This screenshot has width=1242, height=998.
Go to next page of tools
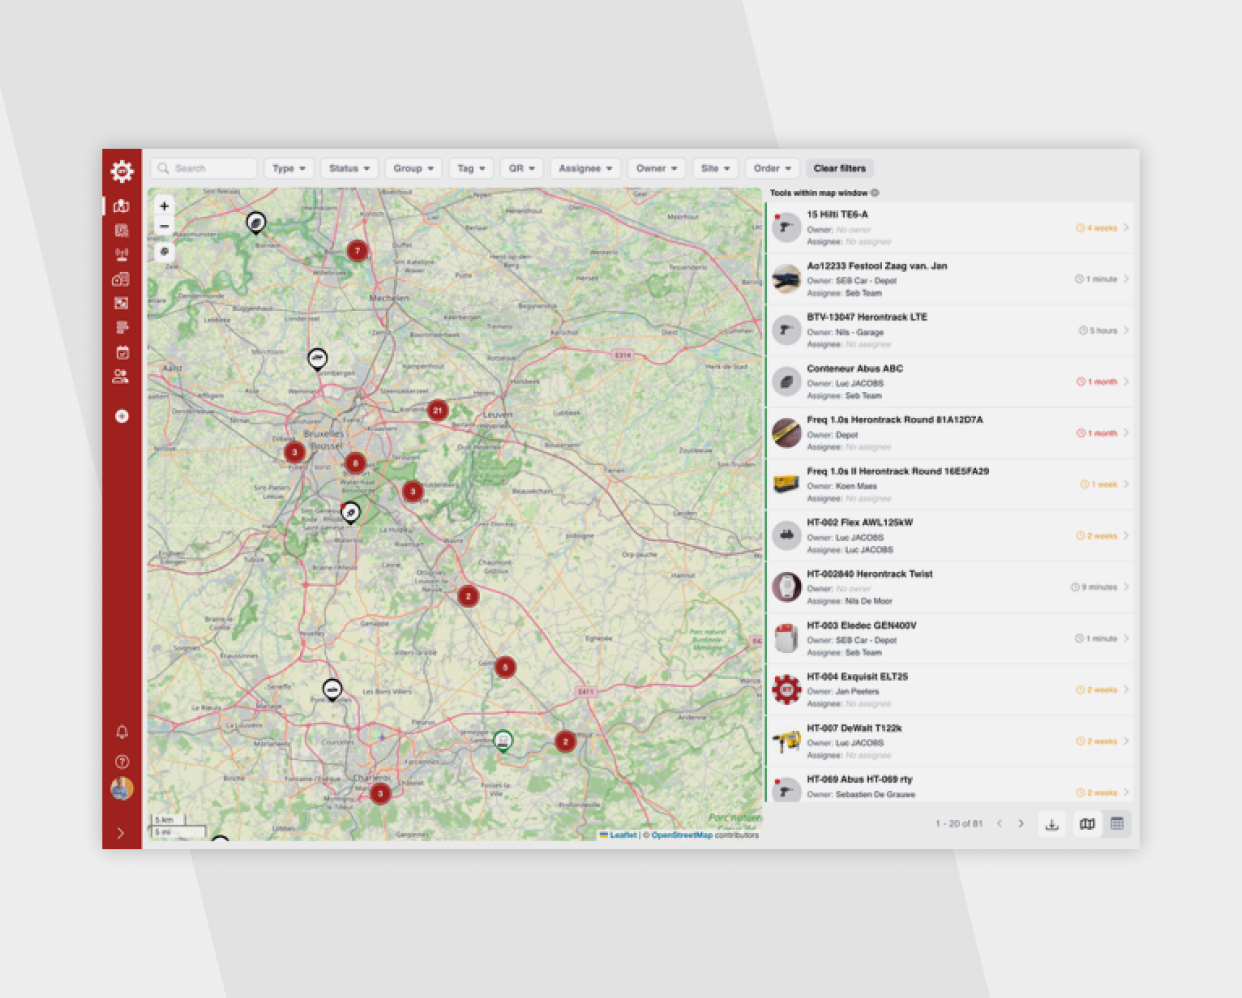[x=1021, y=824]
